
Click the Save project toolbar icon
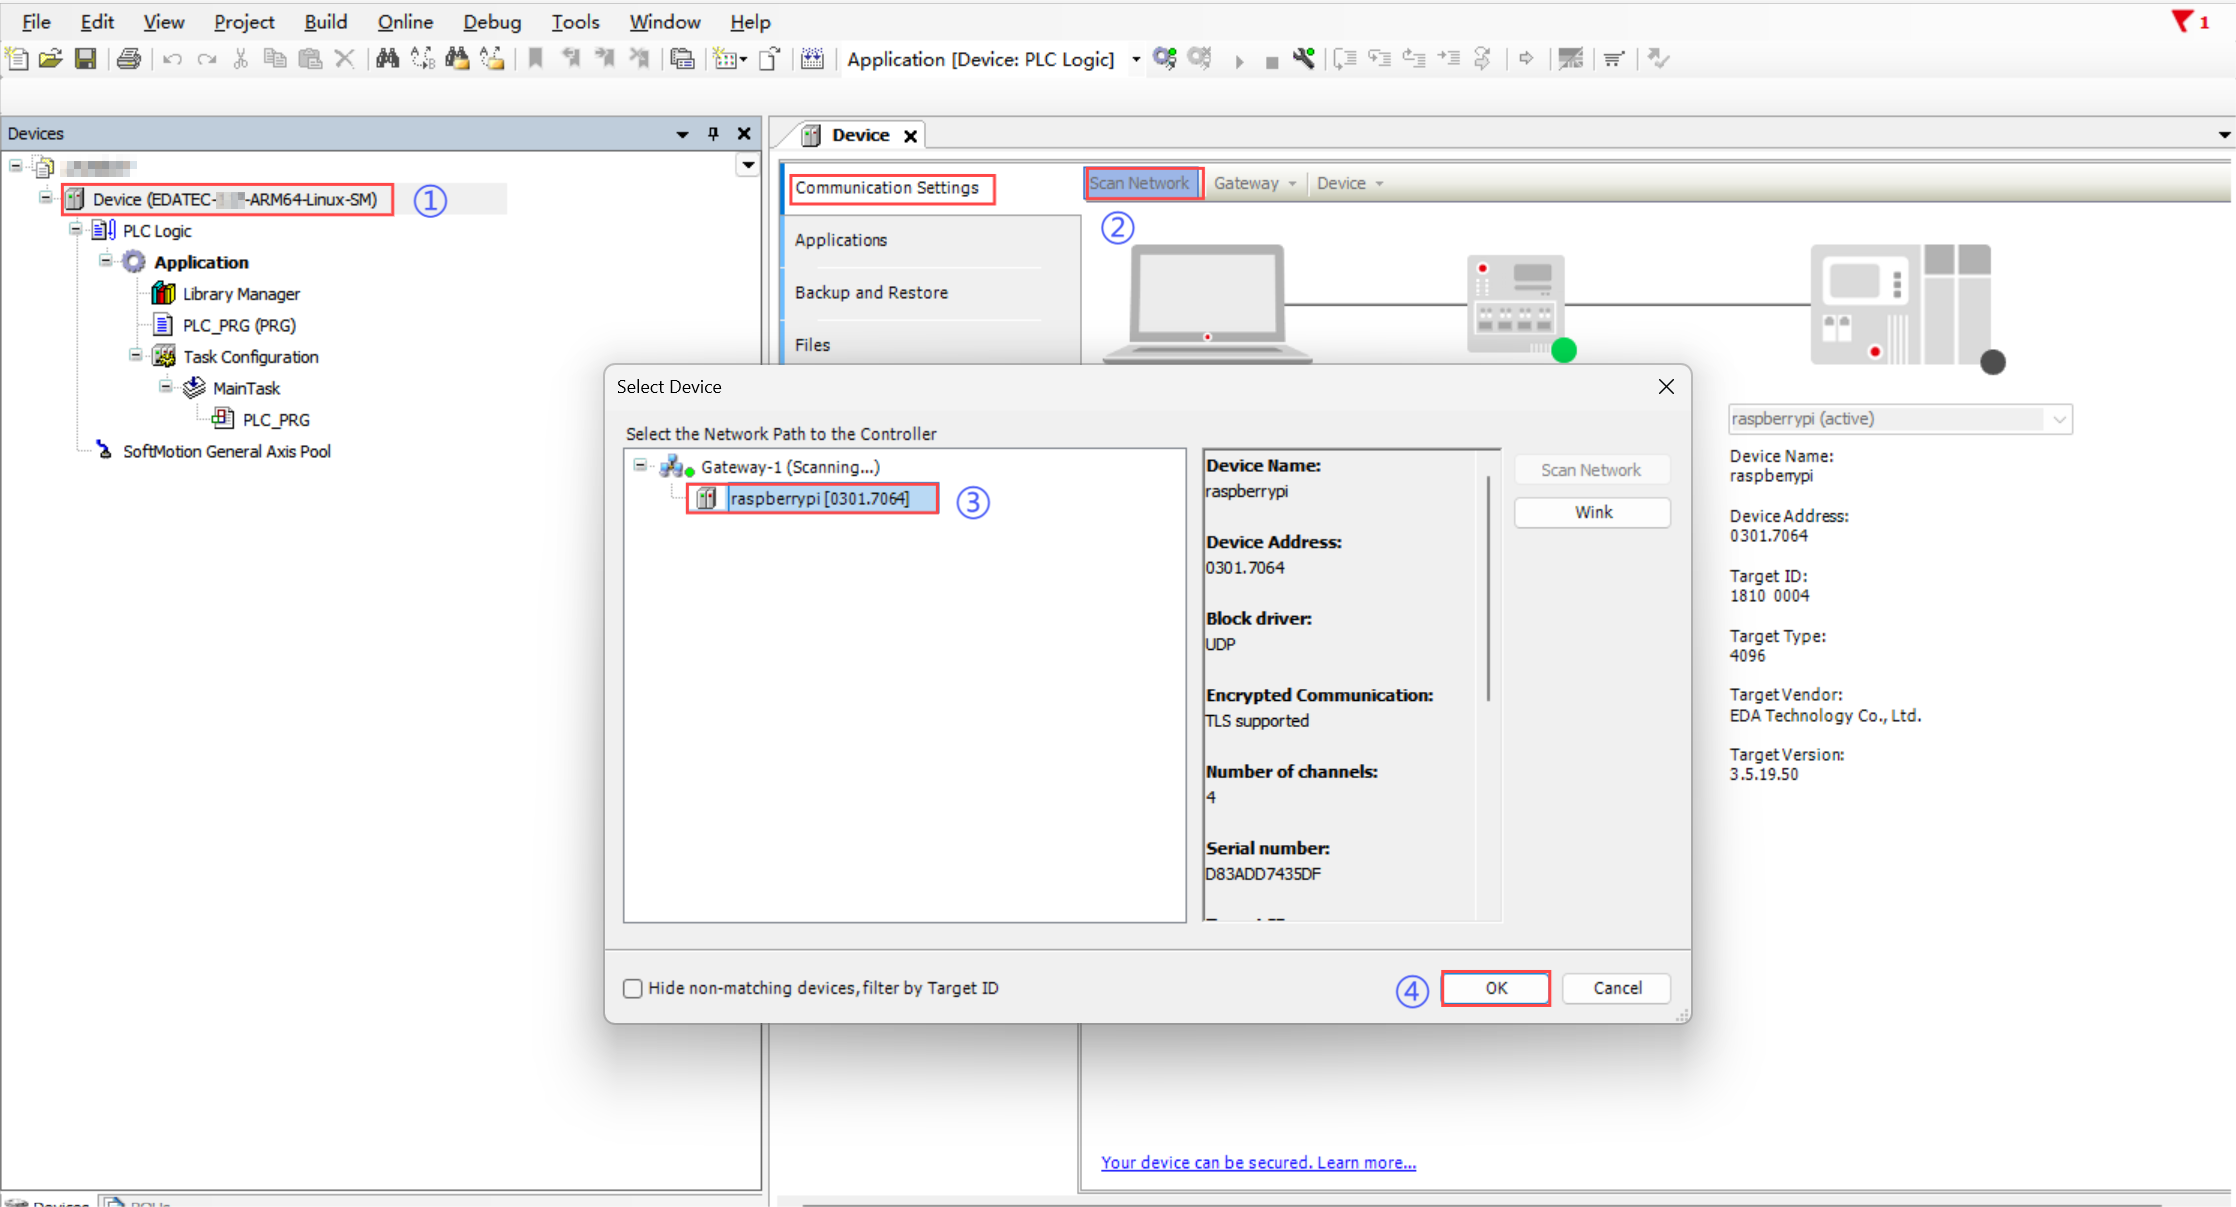click(x=86, y=59)
